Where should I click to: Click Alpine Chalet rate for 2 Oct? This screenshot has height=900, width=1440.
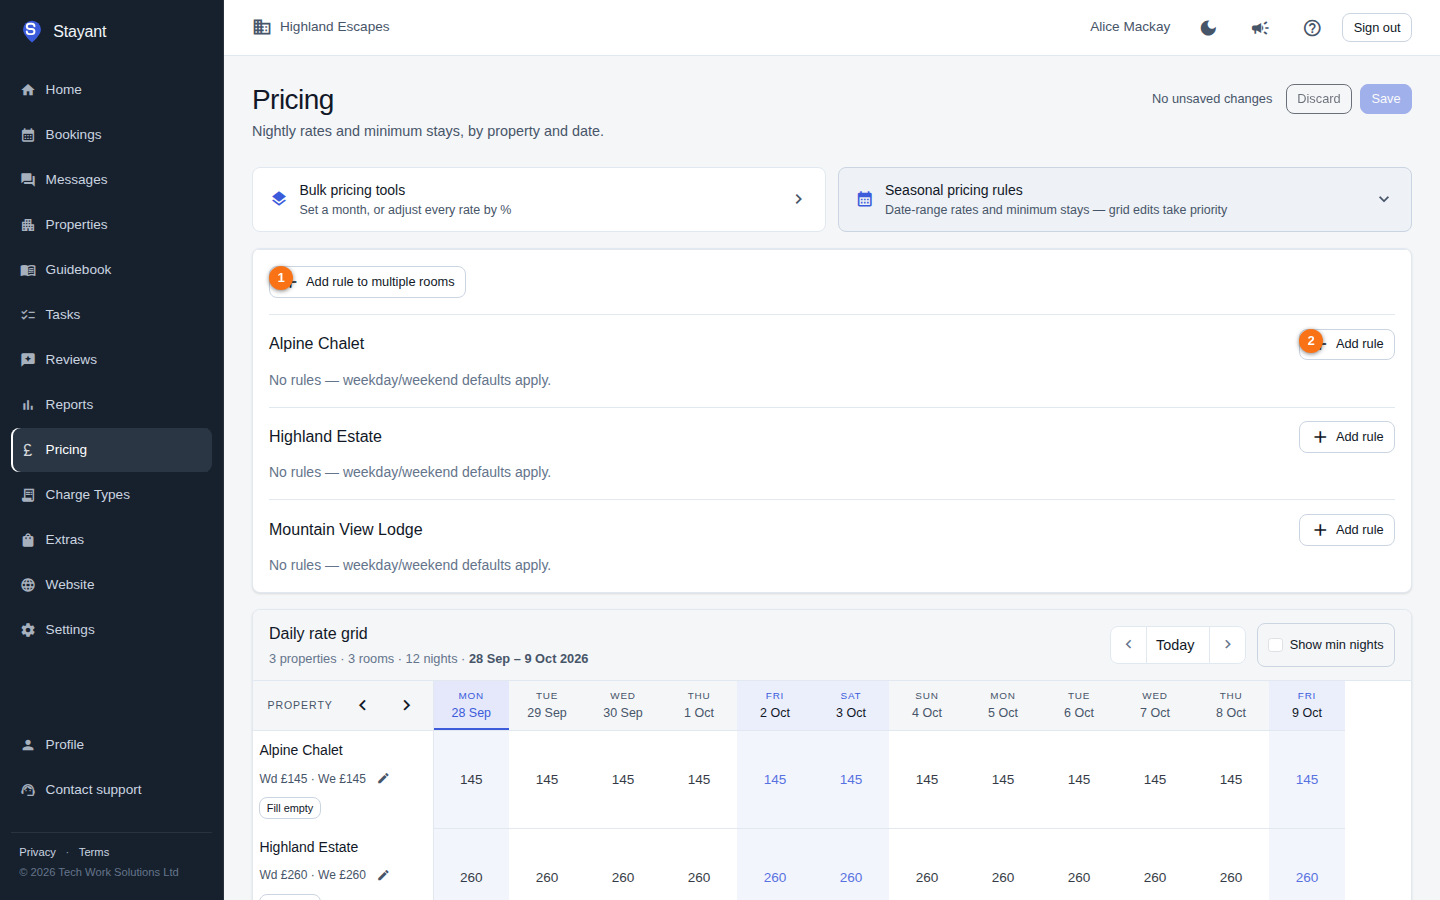tap(775, 779)
